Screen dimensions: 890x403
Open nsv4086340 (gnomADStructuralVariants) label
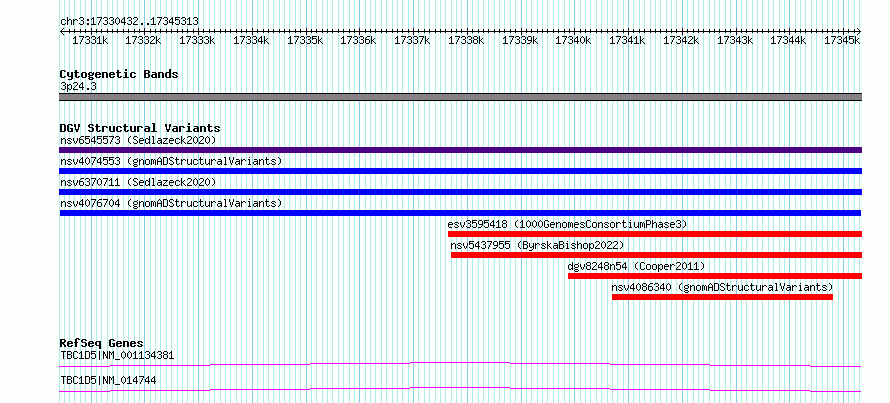[722, 287]
